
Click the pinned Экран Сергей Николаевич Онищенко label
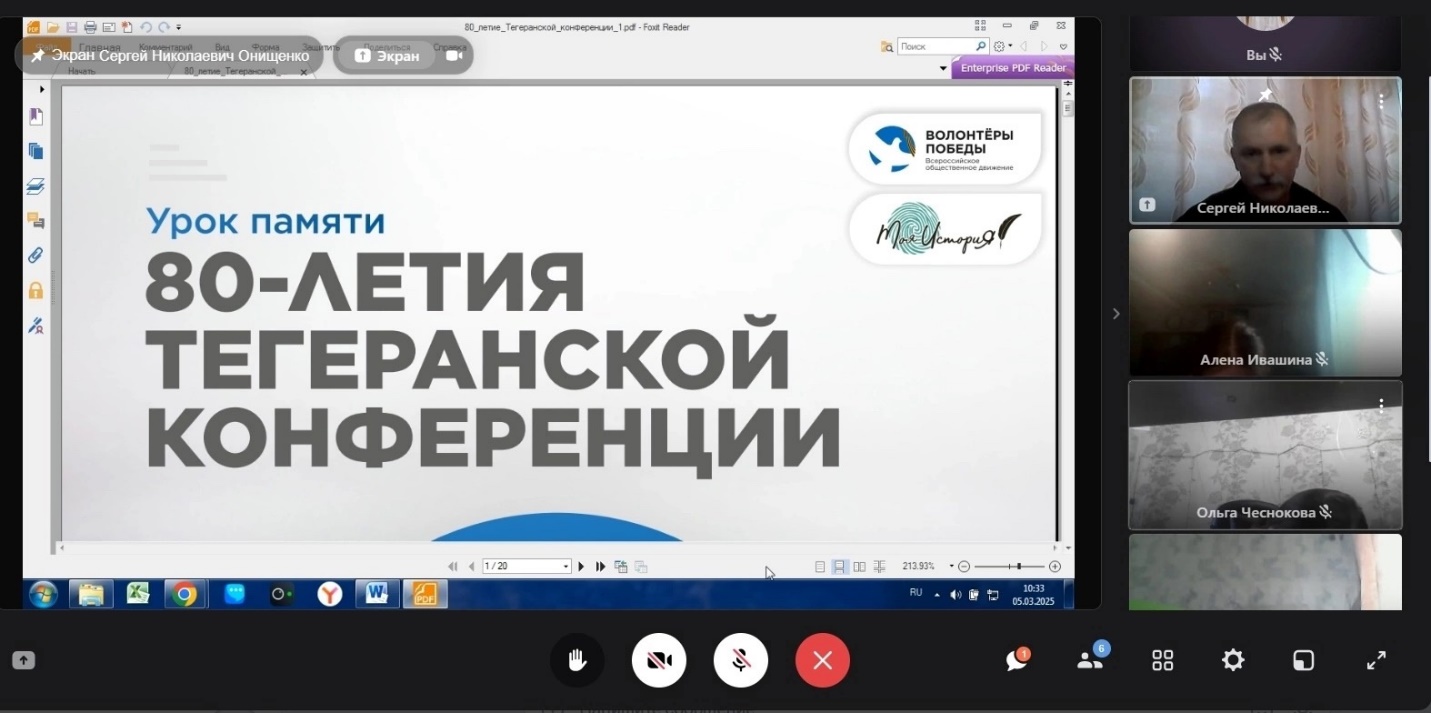coord(170,56)
